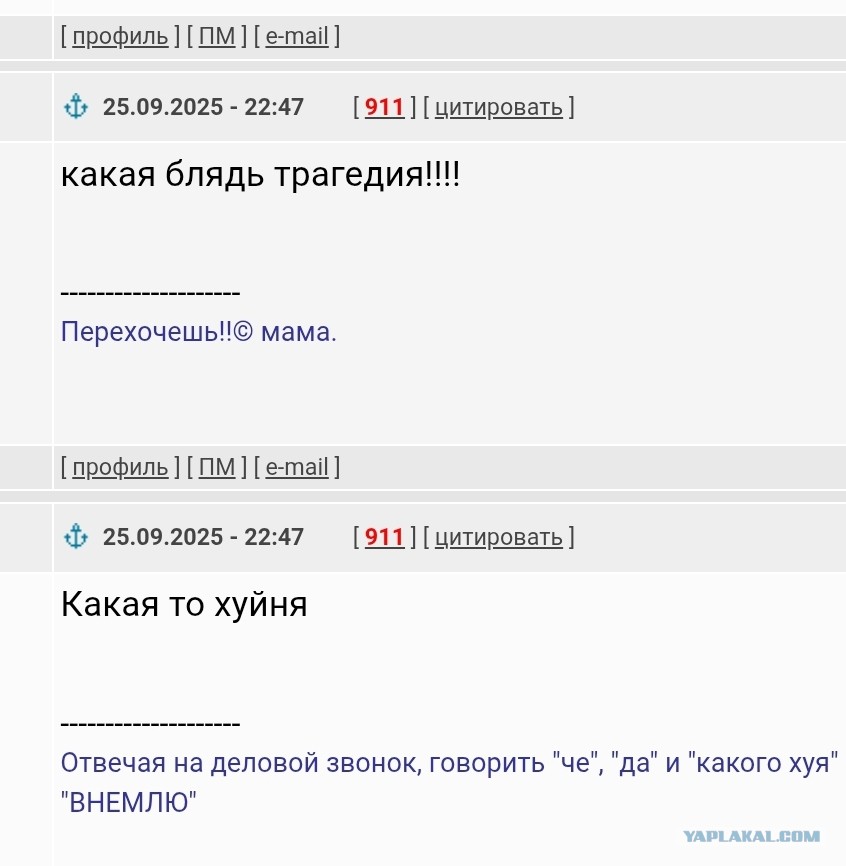Screen dimensions: 846x866
Task: Click e-mail link of the post before 'трагедия'
Action: click(297, 36)
